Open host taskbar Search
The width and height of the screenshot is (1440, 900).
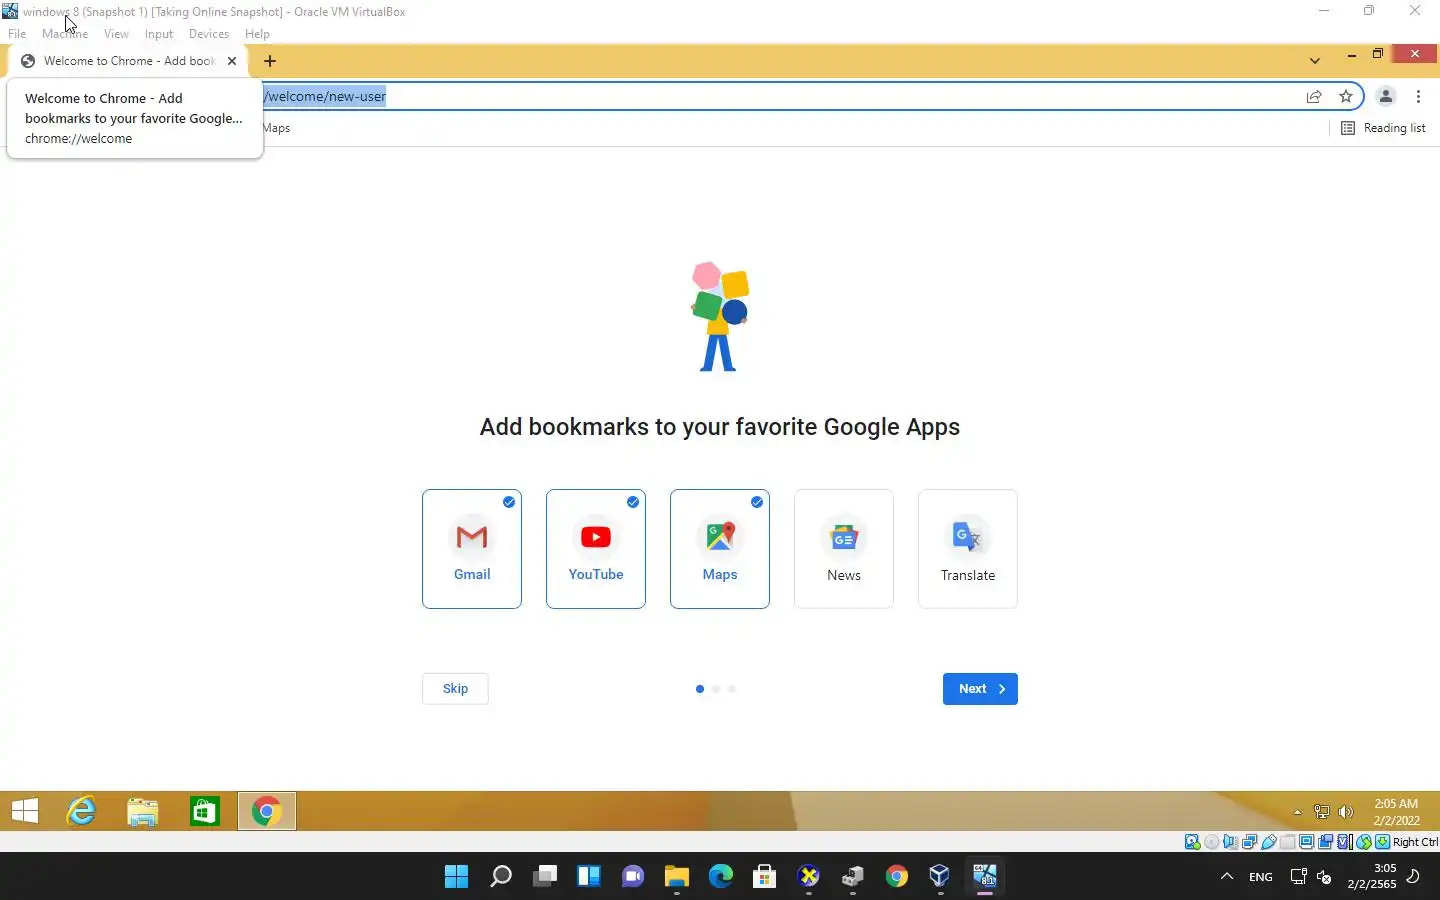[501, 877]
